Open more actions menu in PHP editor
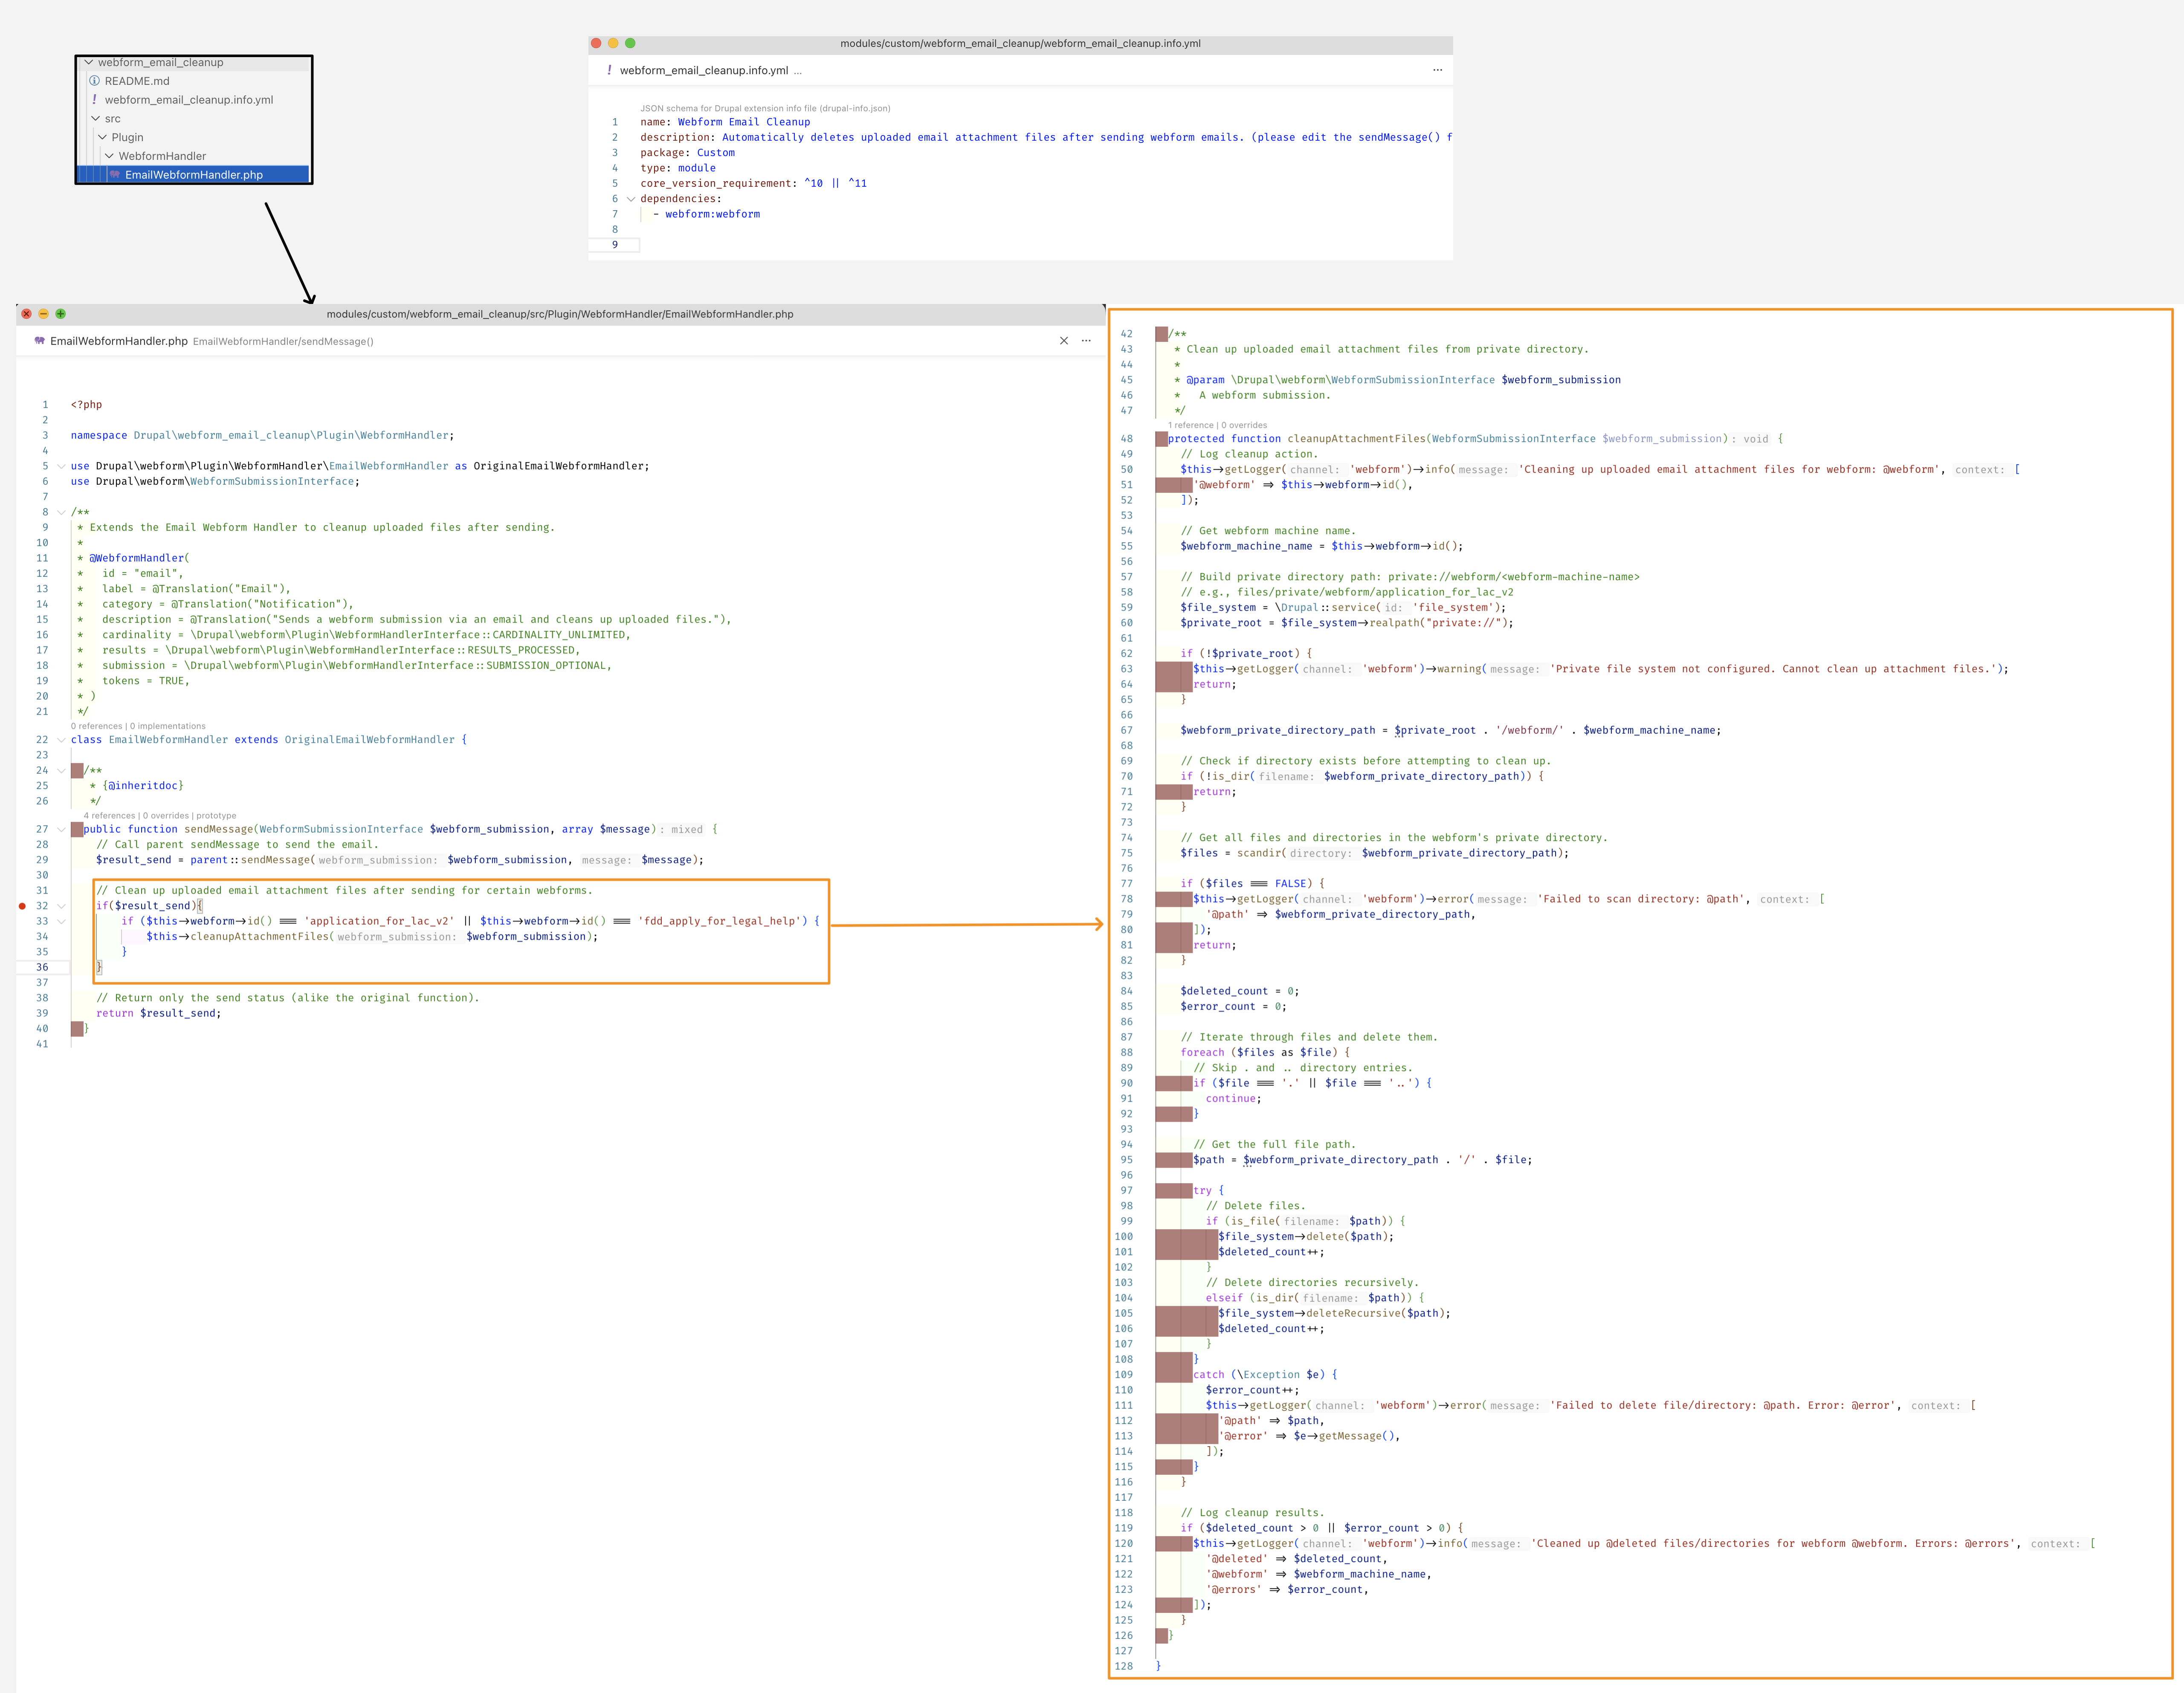2184x1693 pixels. point(1086,341)
